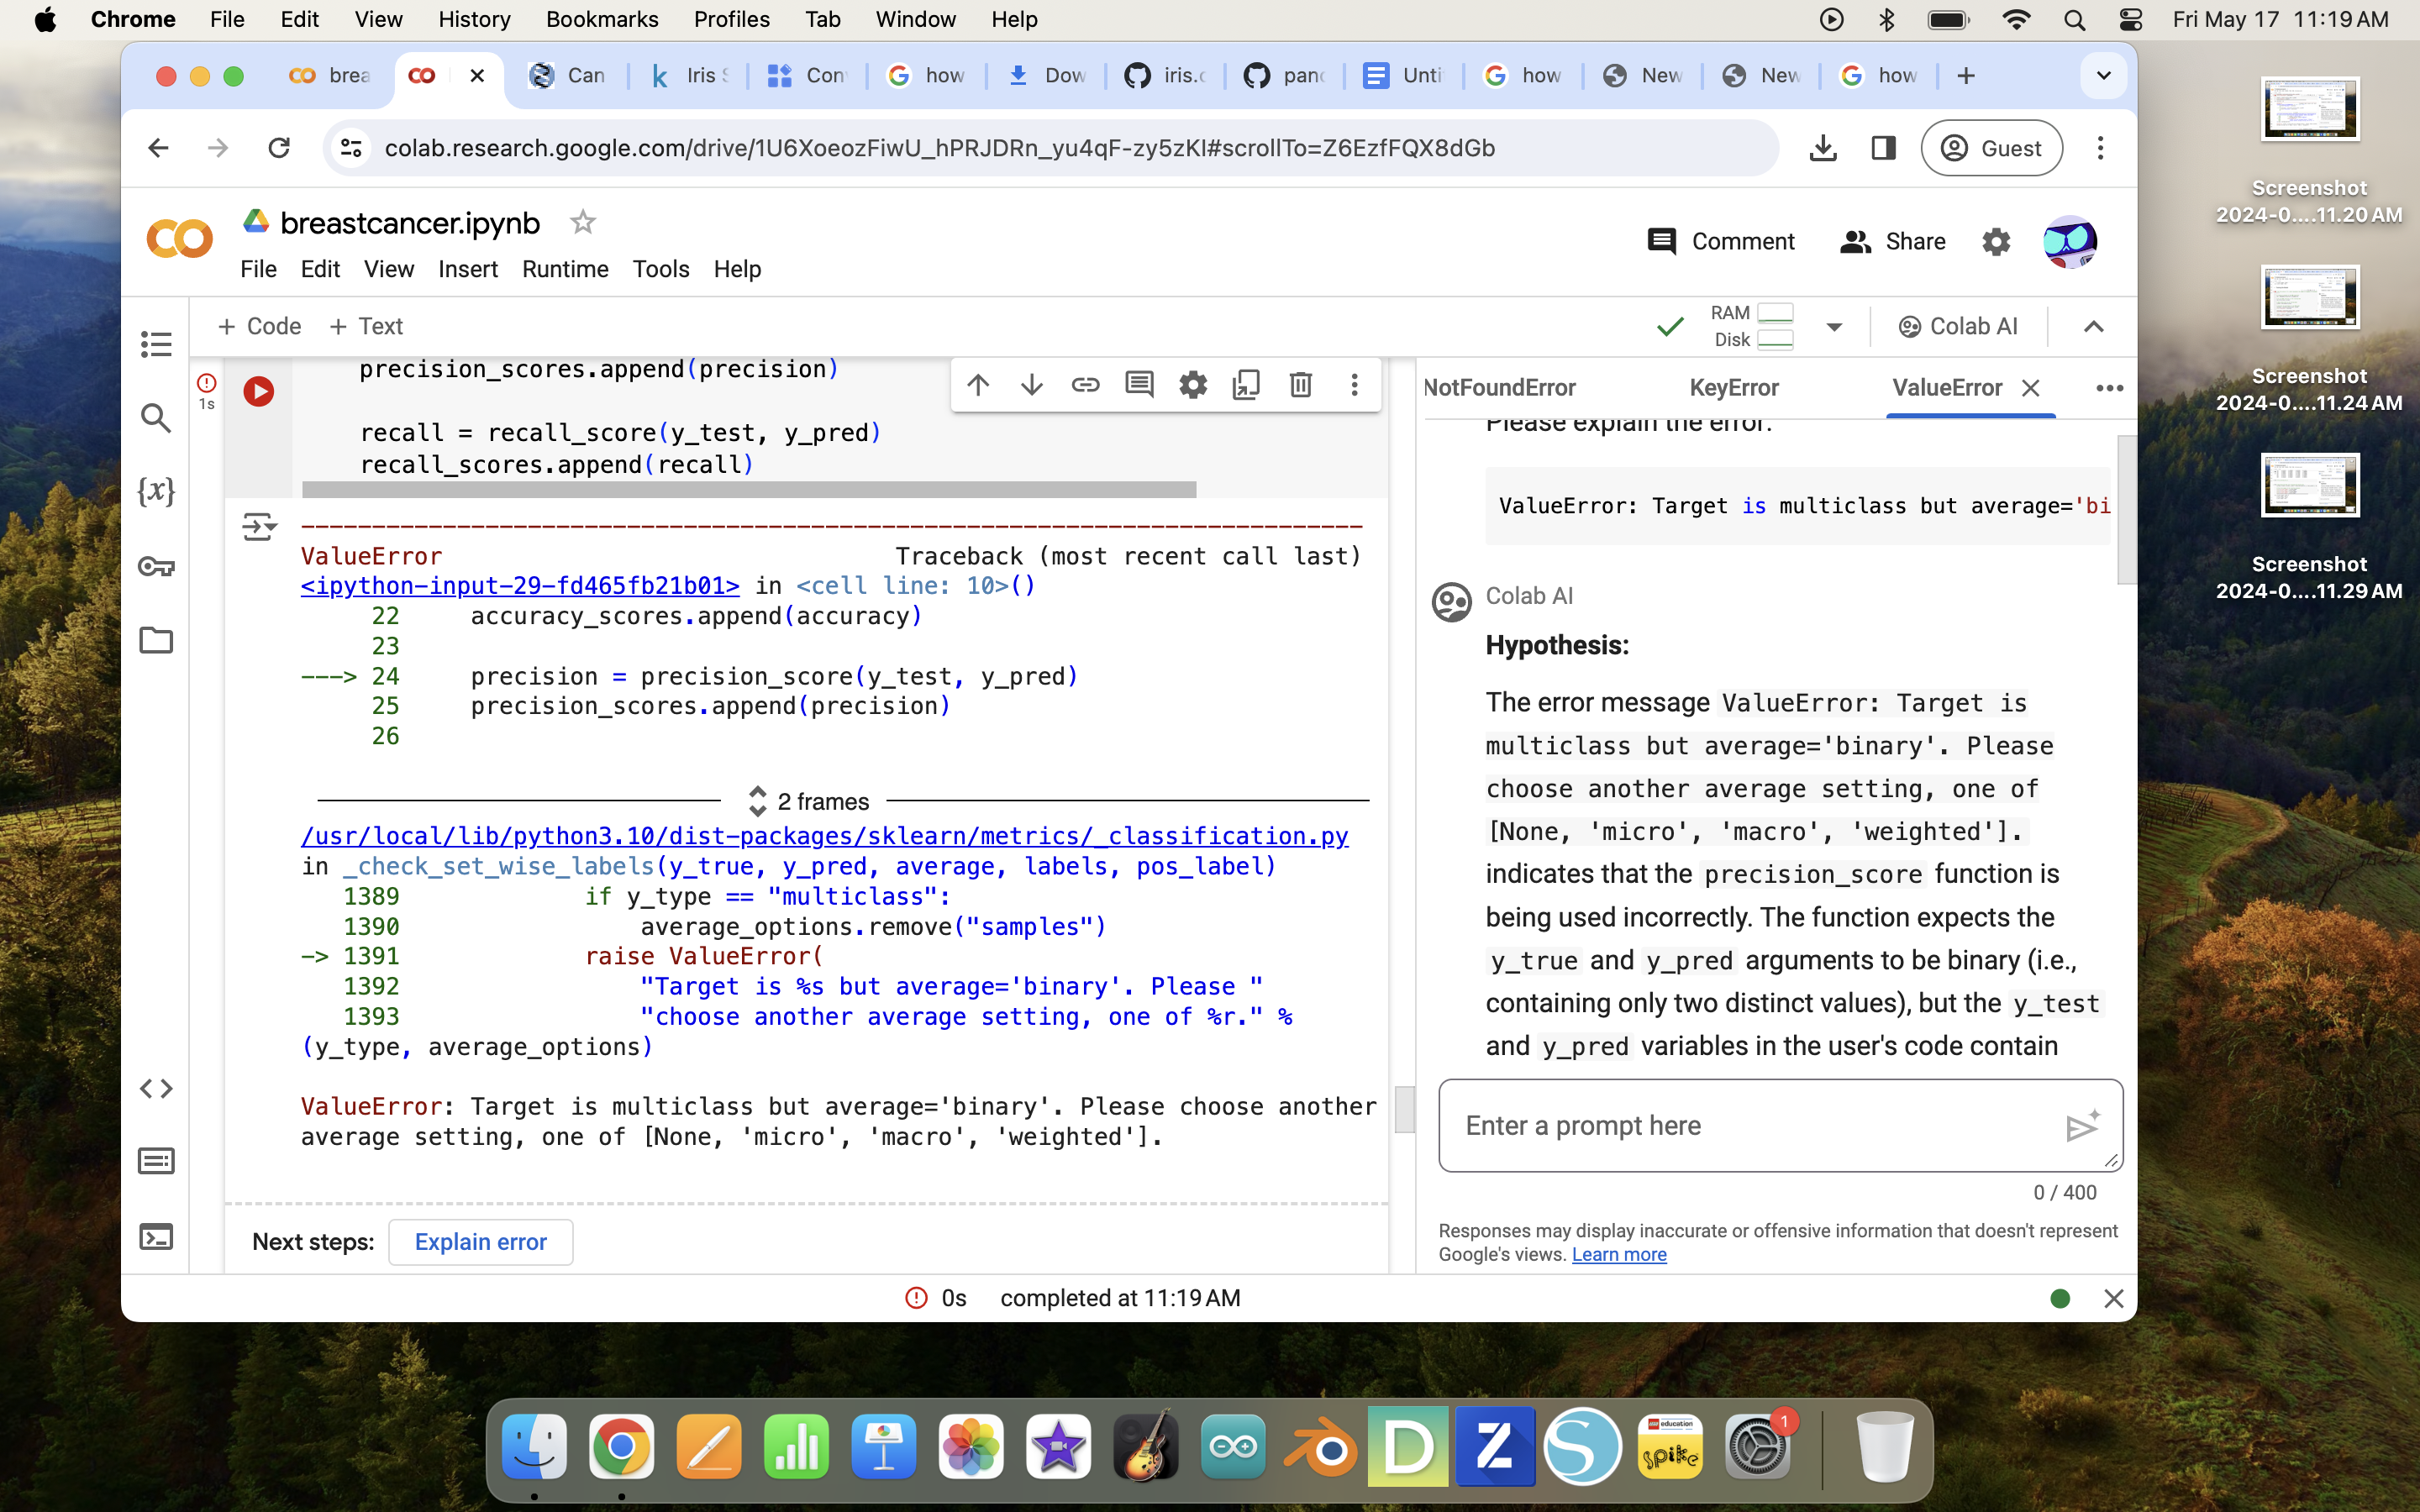This screenshot has height=1512, width=2420.
Task: Open the sklearn _classification.py file link
Action: click(x=825, y=836)
